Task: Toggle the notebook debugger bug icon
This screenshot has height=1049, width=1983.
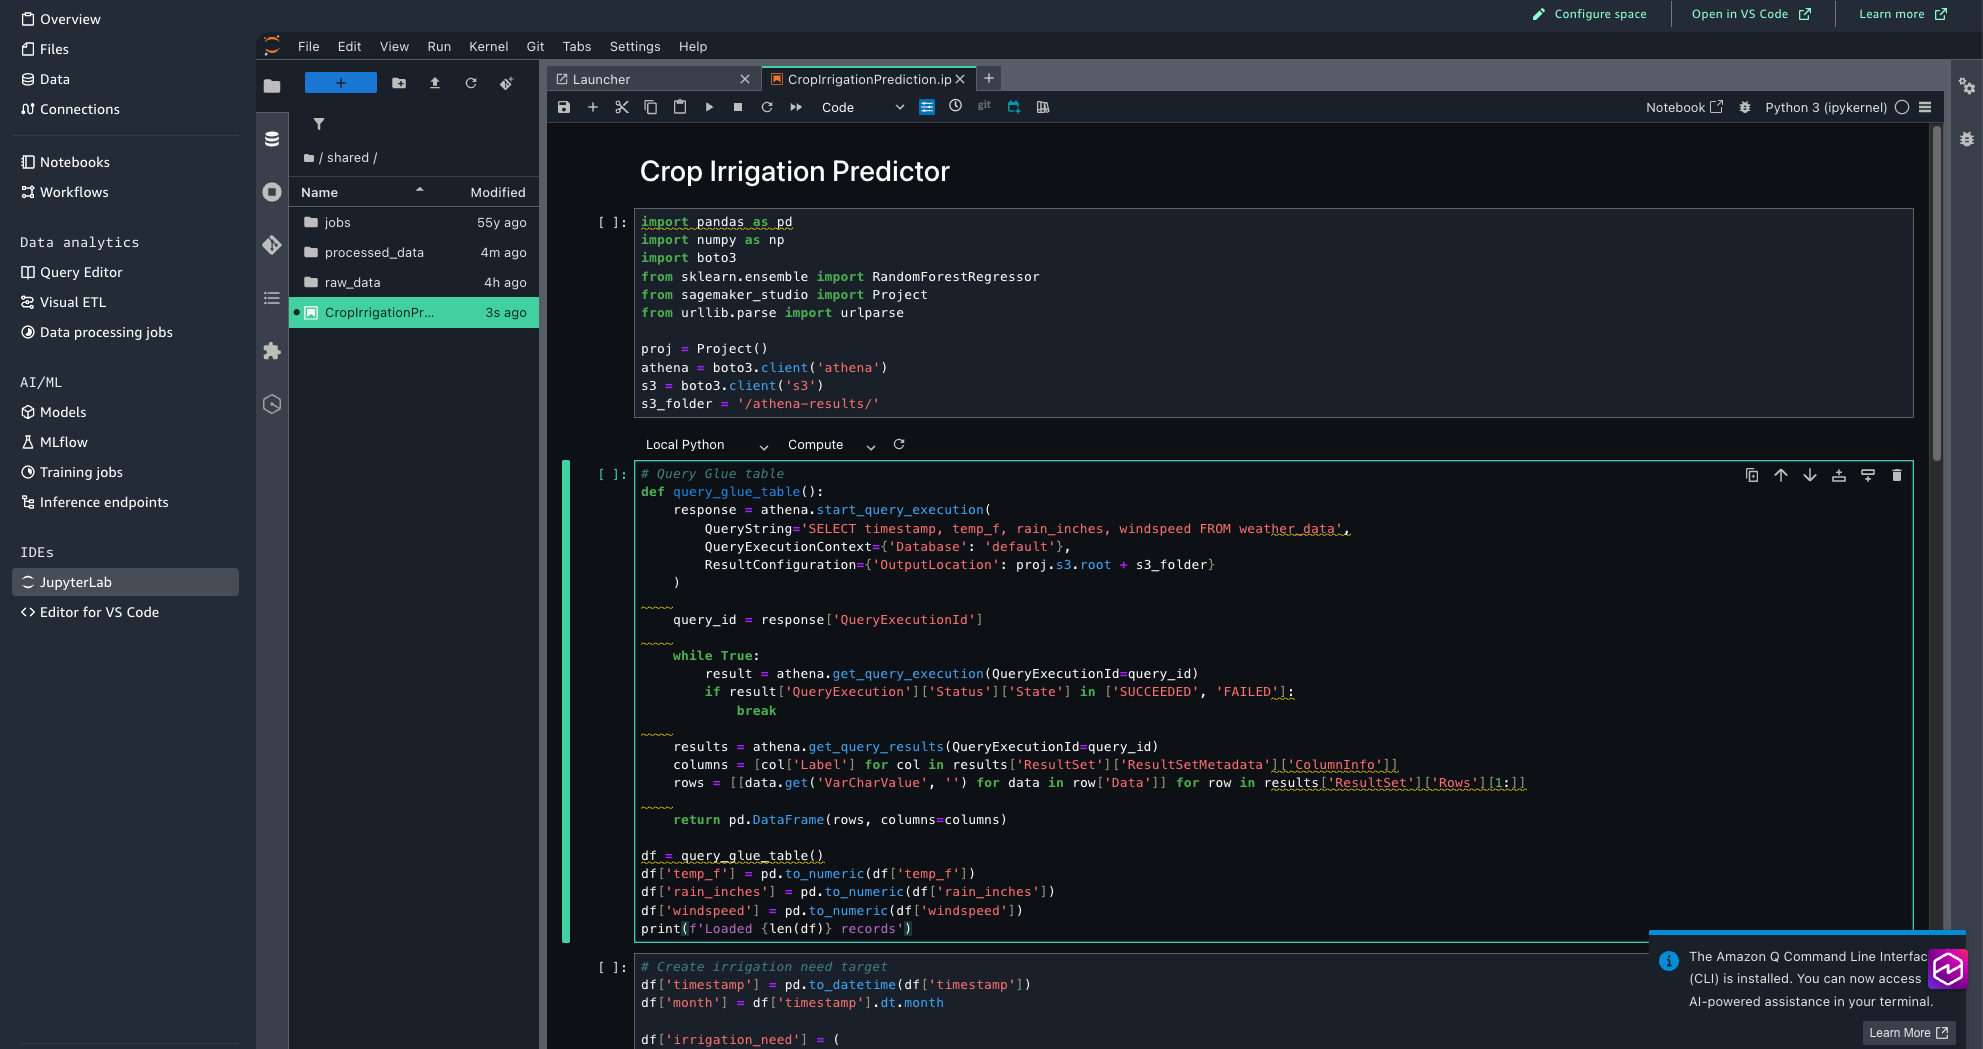Action: (x=1744, y=107)
